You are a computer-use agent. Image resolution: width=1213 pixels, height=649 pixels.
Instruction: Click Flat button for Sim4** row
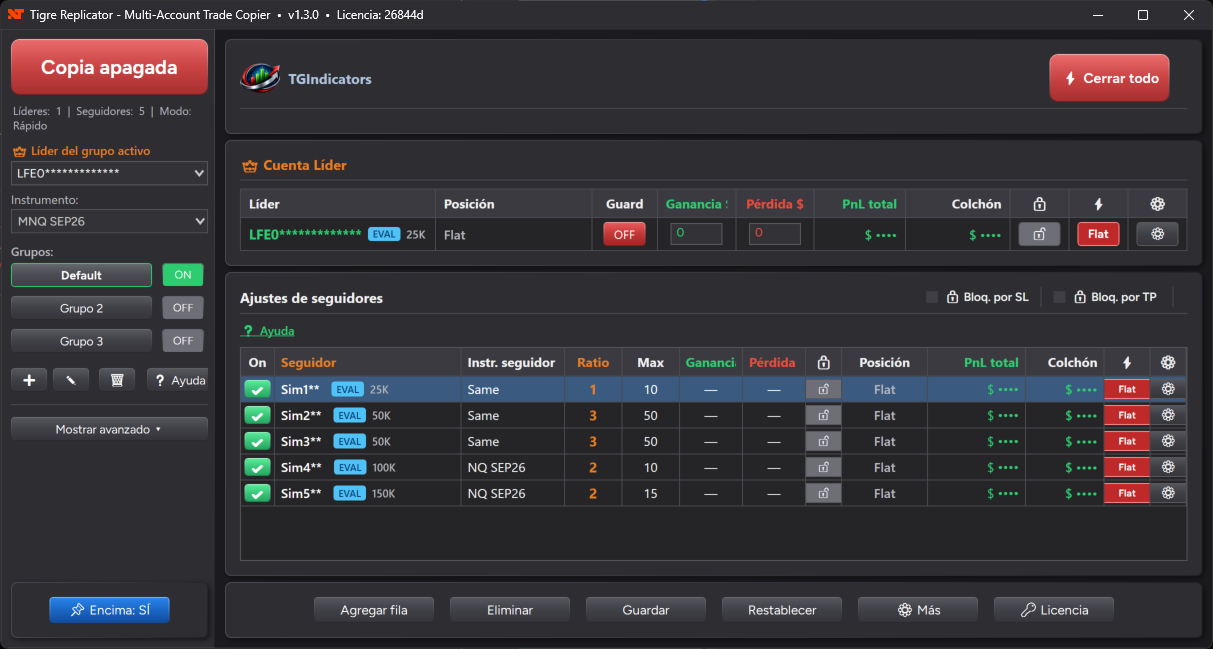1127,467
